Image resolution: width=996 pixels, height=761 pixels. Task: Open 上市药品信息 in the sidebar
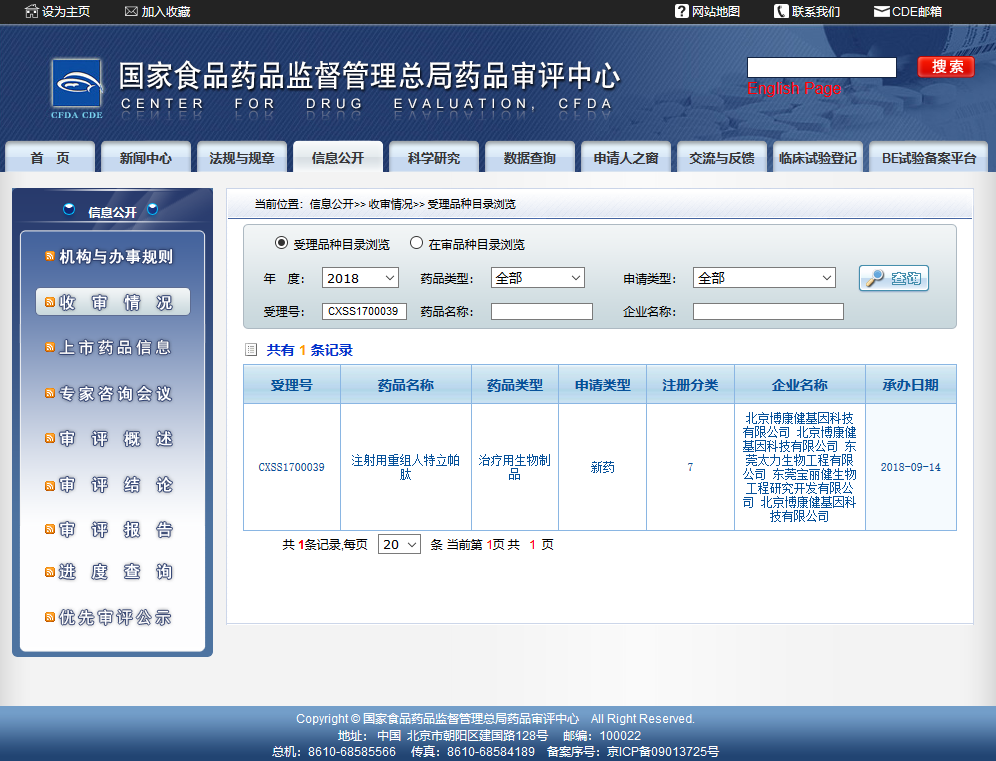click(x=116, y=347)
